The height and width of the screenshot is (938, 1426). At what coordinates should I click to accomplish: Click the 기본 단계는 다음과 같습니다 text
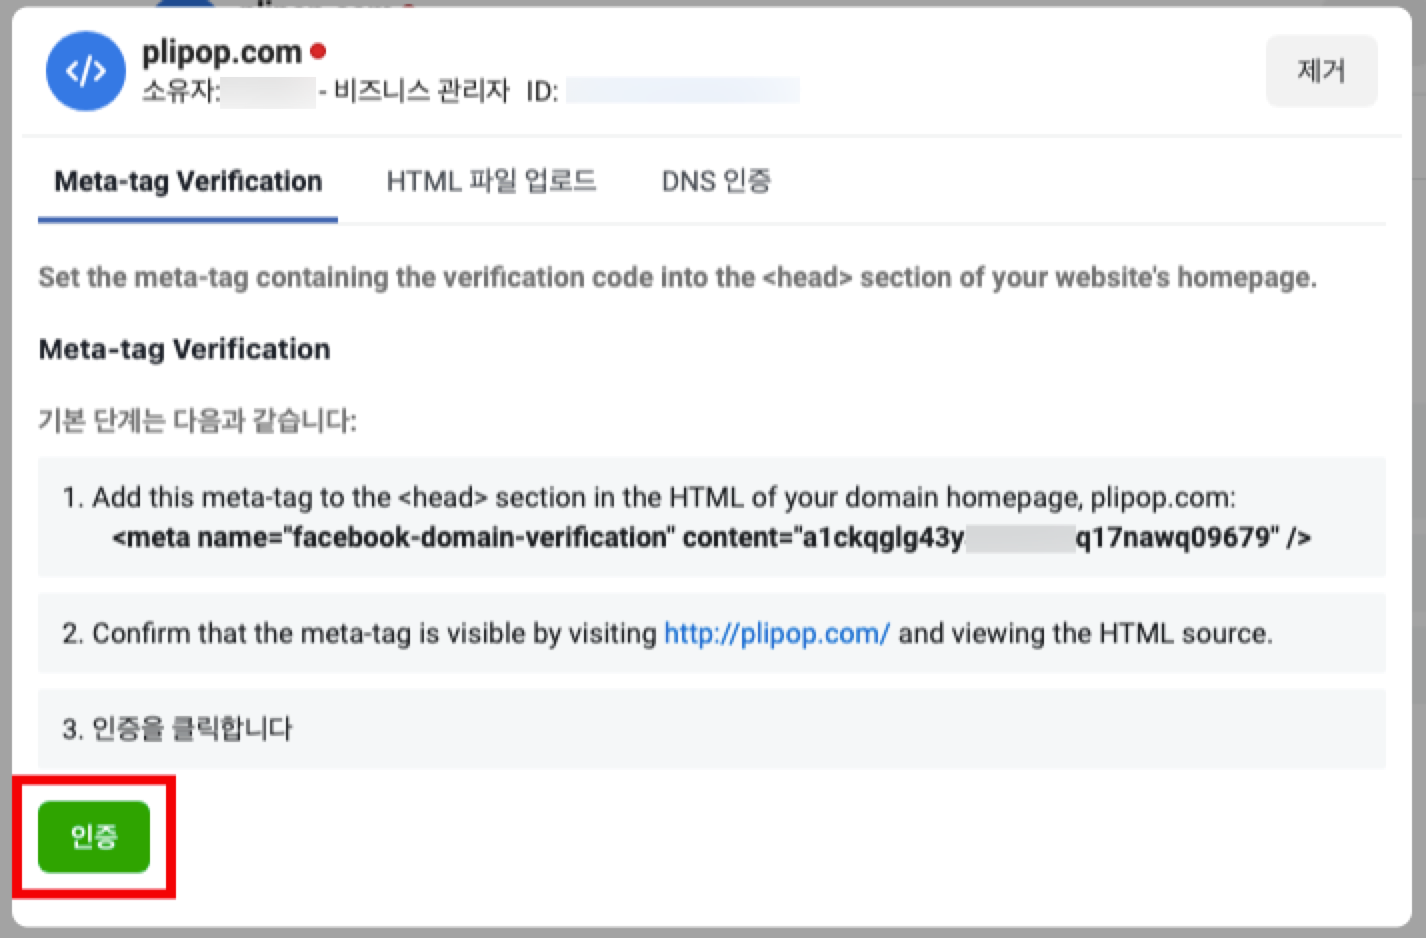(197, 420)
